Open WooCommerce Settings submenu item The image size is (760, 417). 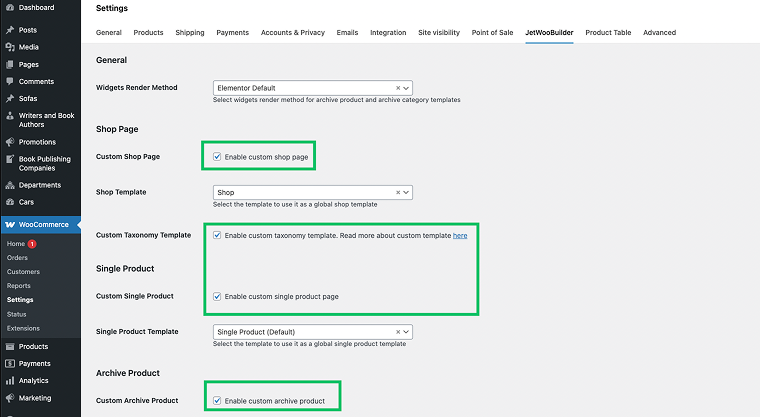pyautogui.click(x=20, y=300)
